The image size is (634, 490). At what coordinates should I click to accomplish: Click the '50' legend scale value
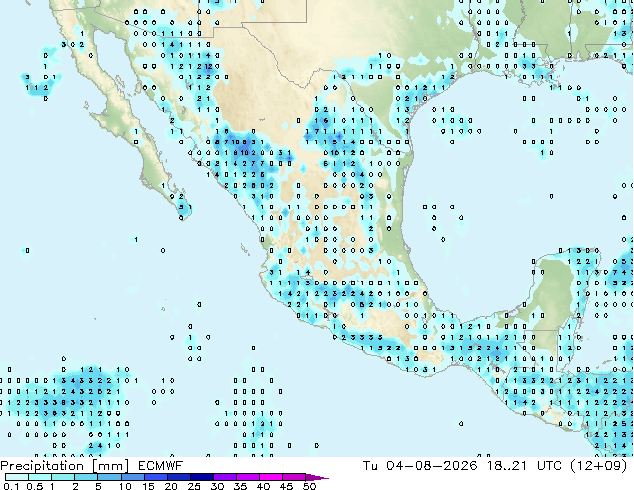tap(309, 486)
